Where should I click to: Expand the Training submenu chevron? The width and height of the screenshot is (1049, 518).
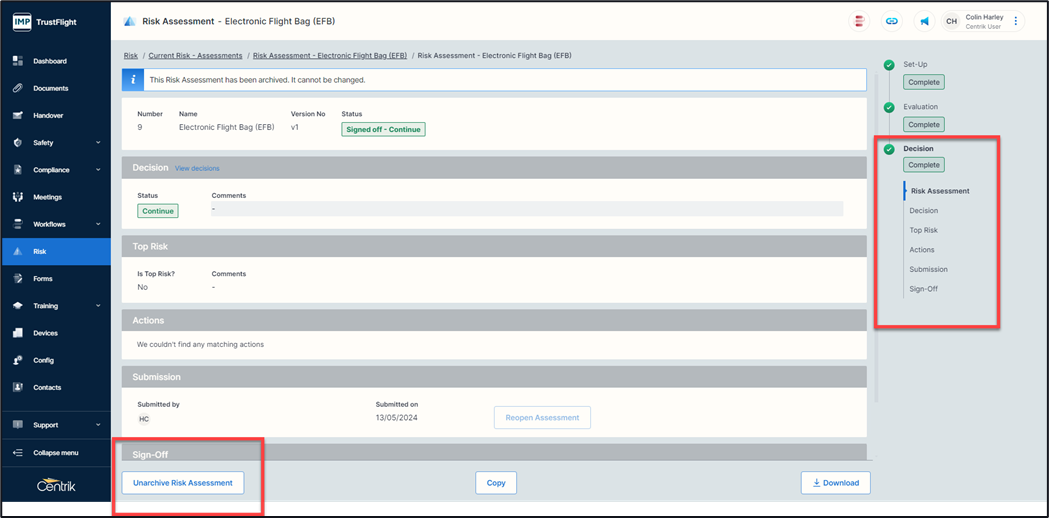coord(98,306)
